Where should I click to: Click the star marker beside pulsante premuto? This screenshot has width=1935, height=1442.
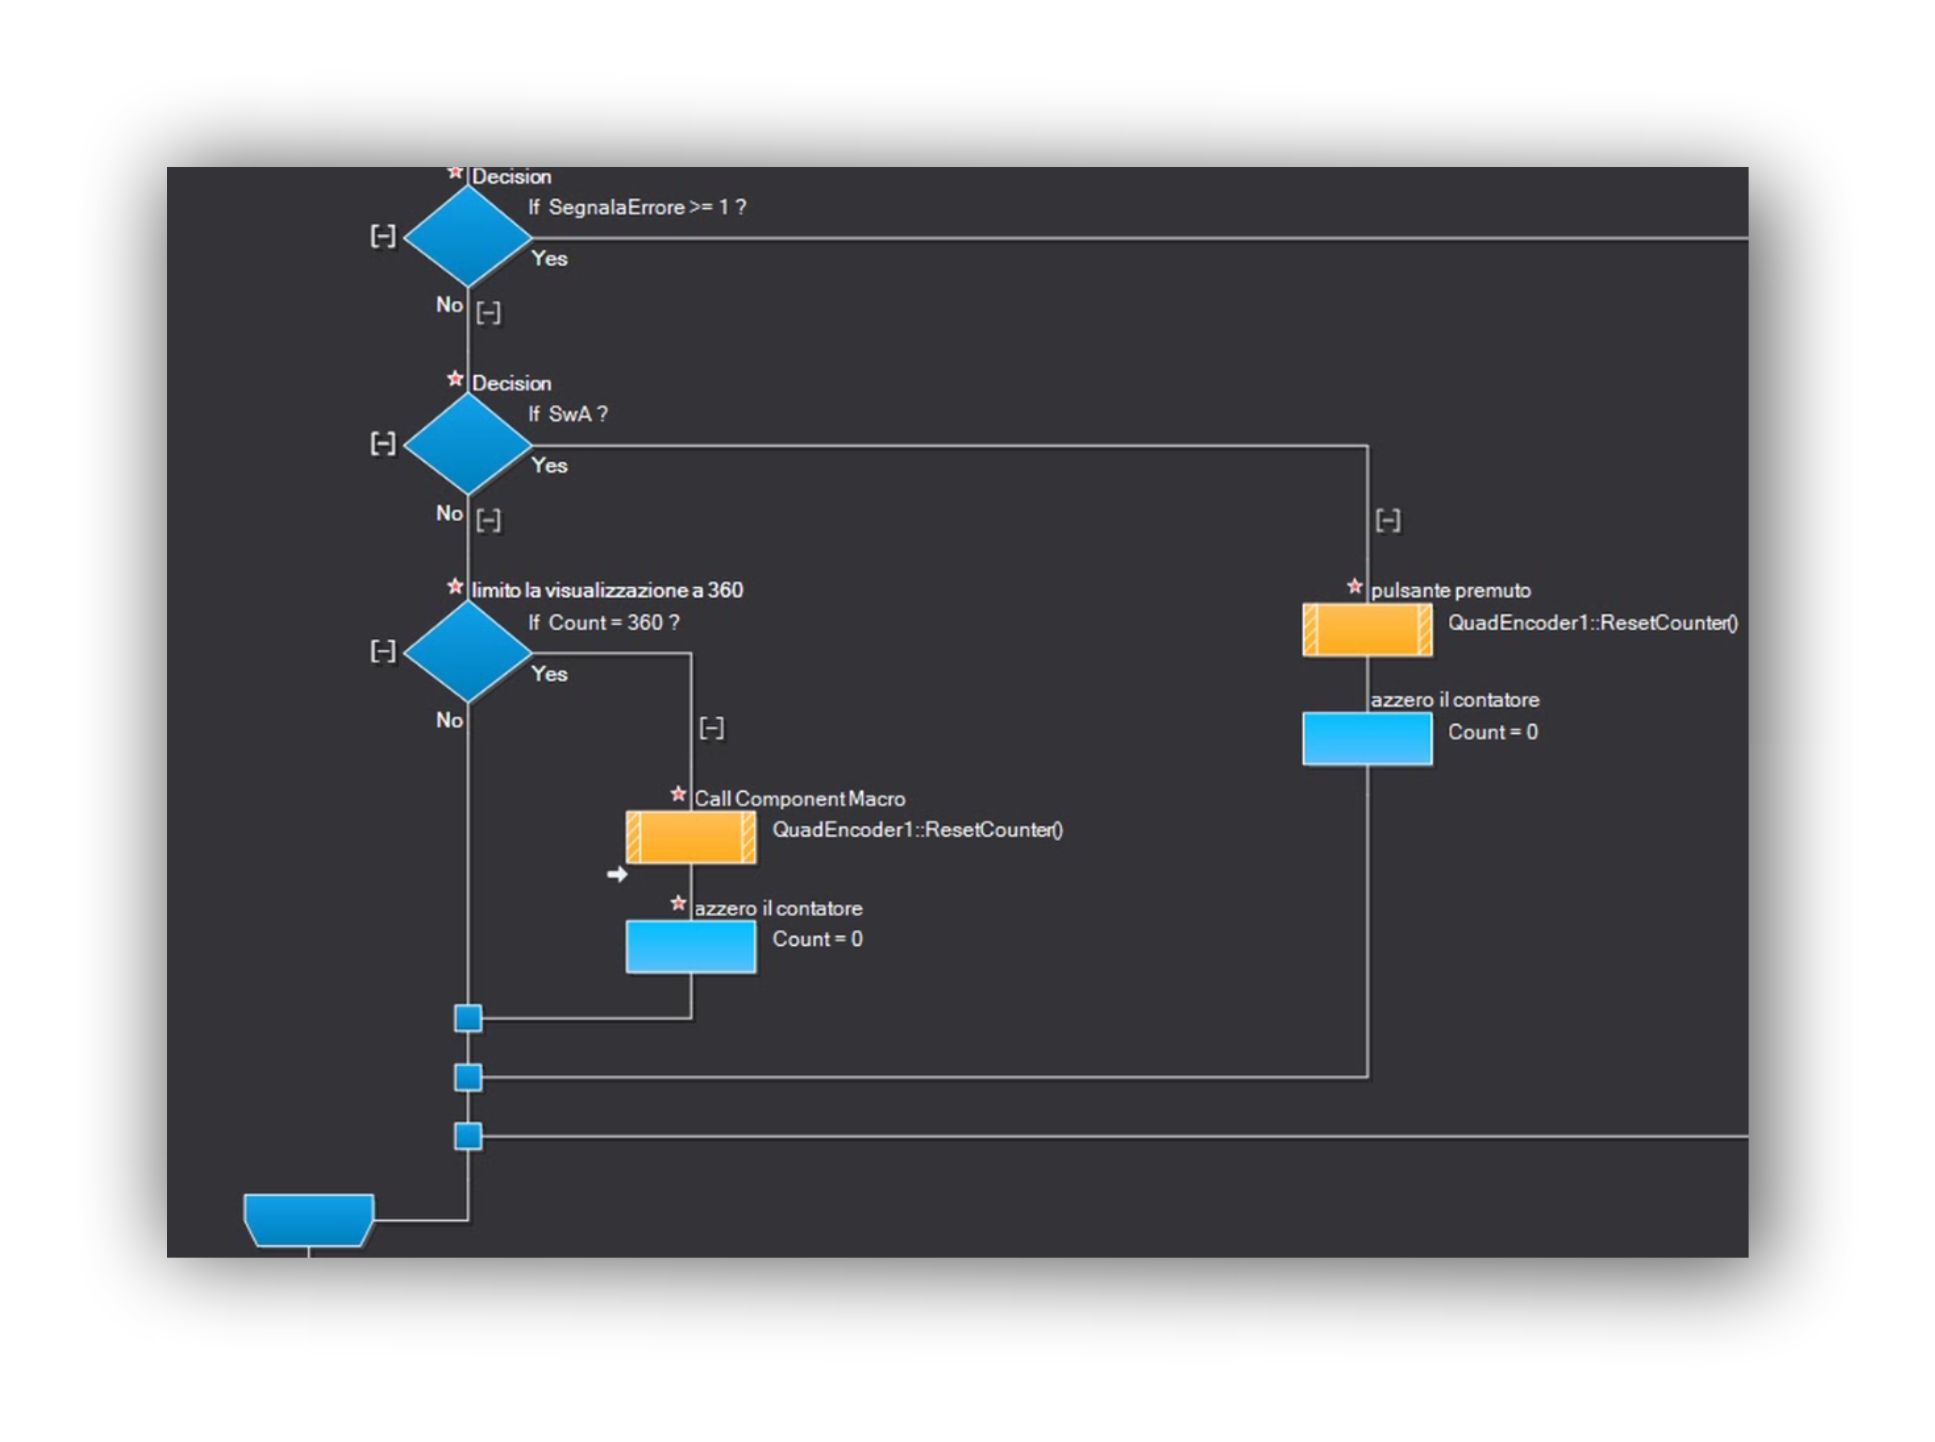click(1354, 587)
